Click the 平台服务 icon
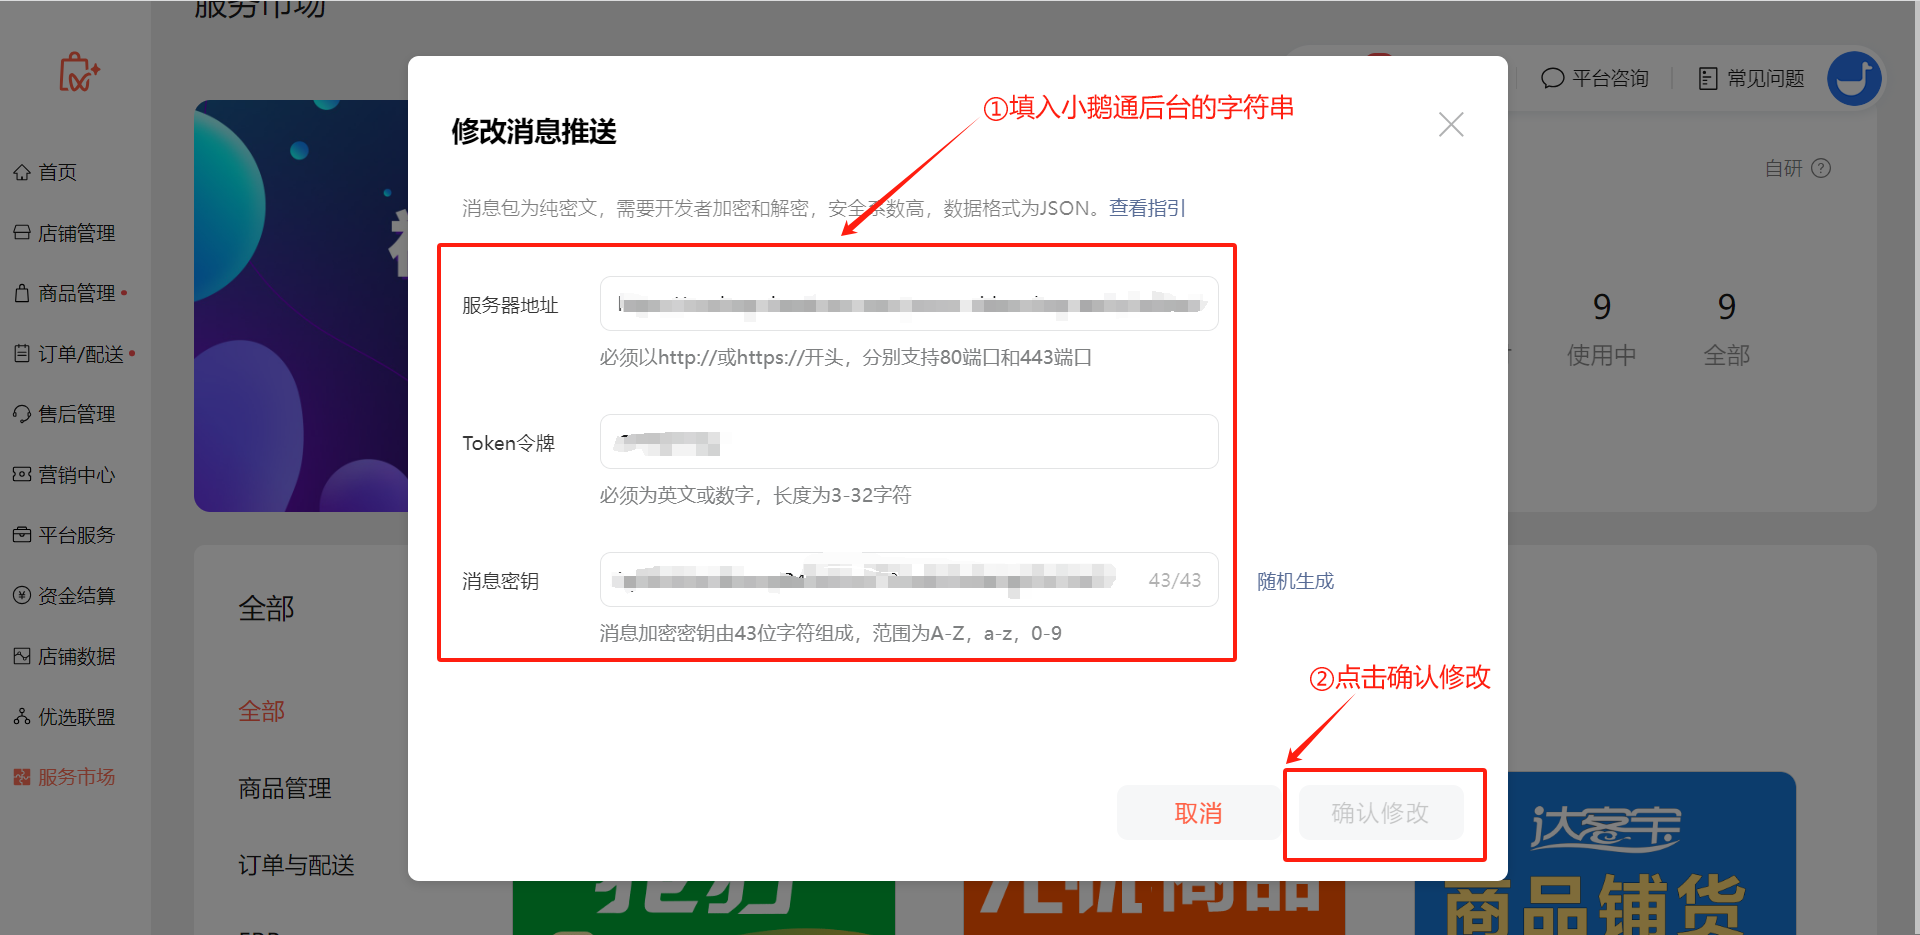The image size is (1920, 935). (x=22, y=535)
